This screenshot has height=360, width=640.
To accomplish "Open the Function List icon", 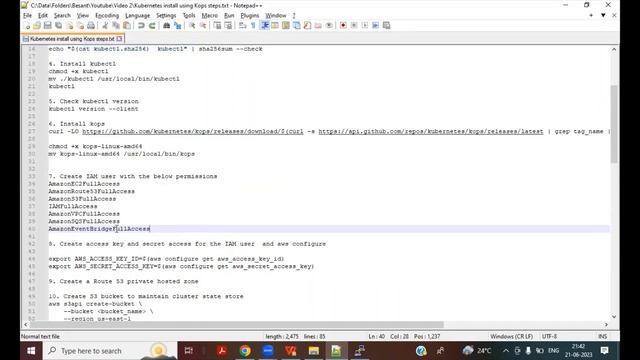I will point(307,26).
